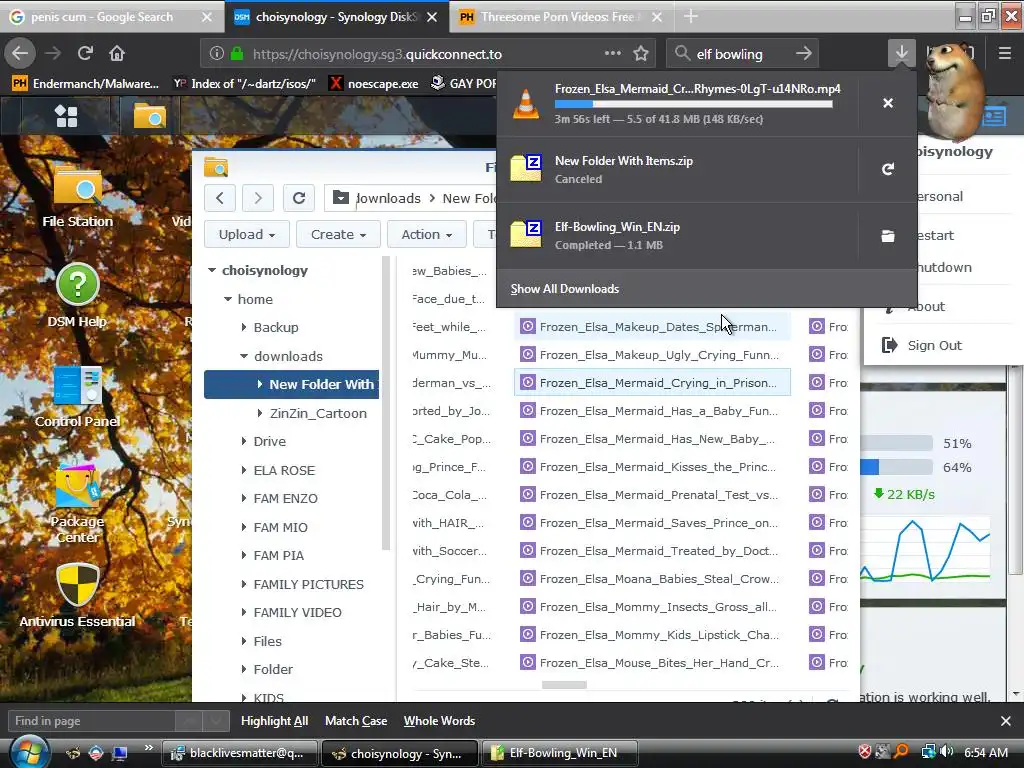Open the Upload dropdown

[246, 234]
